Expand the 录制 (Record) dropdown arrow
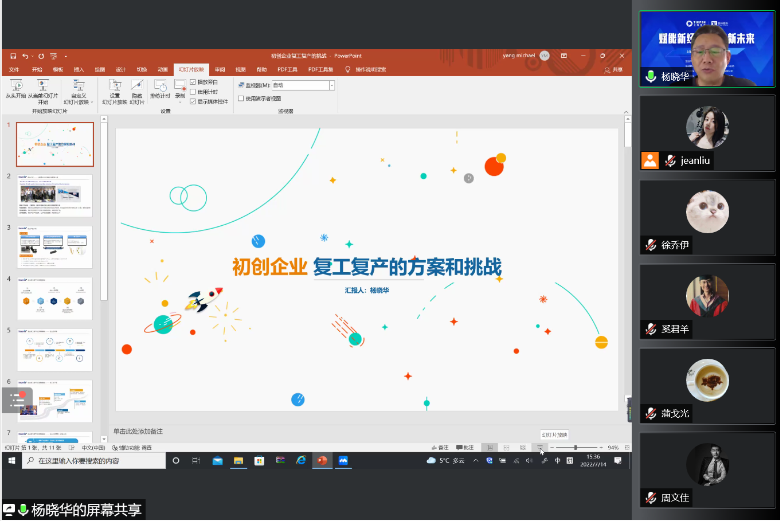Image resolution: width=780 pixels, height=521 pixels. (179, 101)
